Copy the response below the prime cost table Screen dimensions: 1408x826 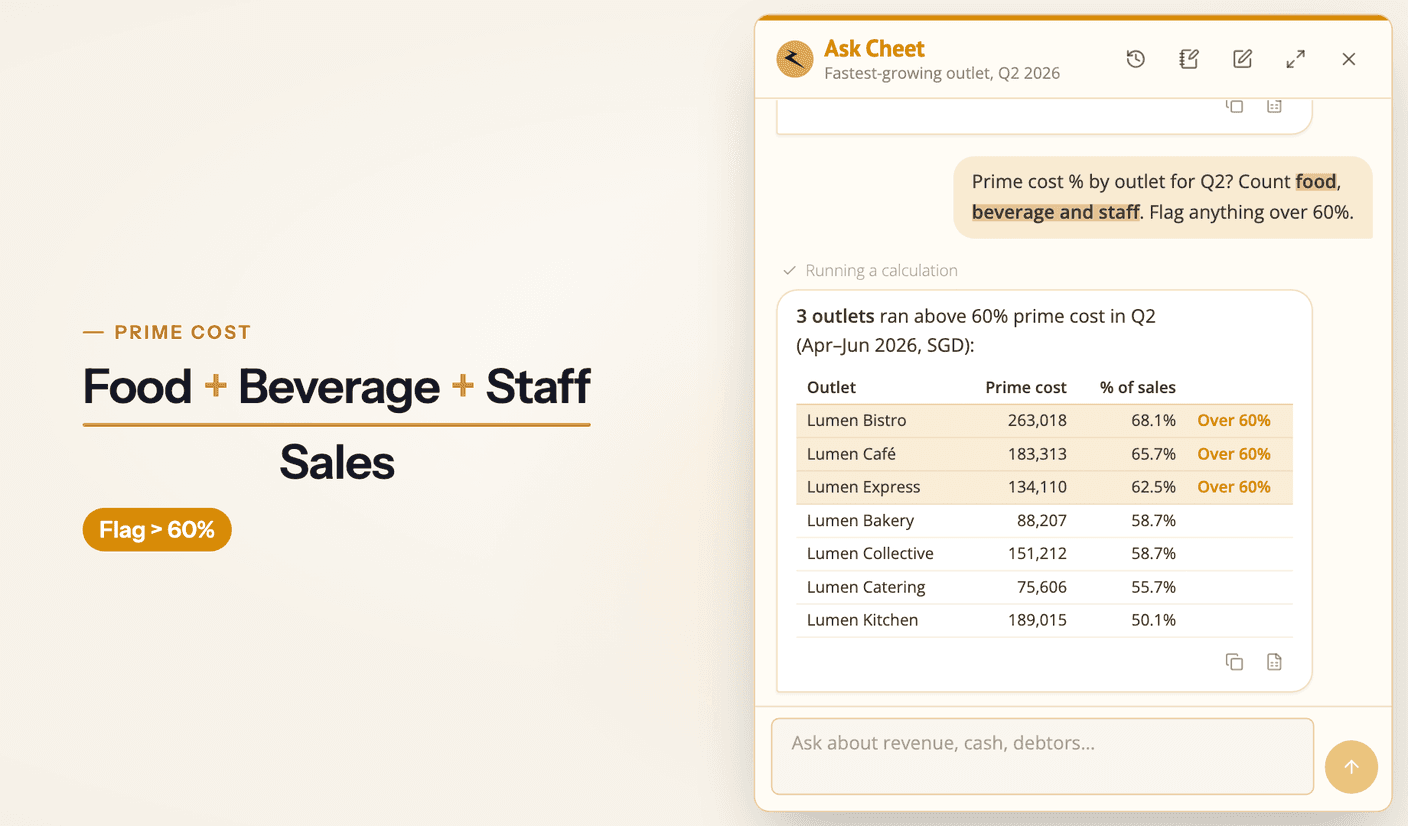1235,662
